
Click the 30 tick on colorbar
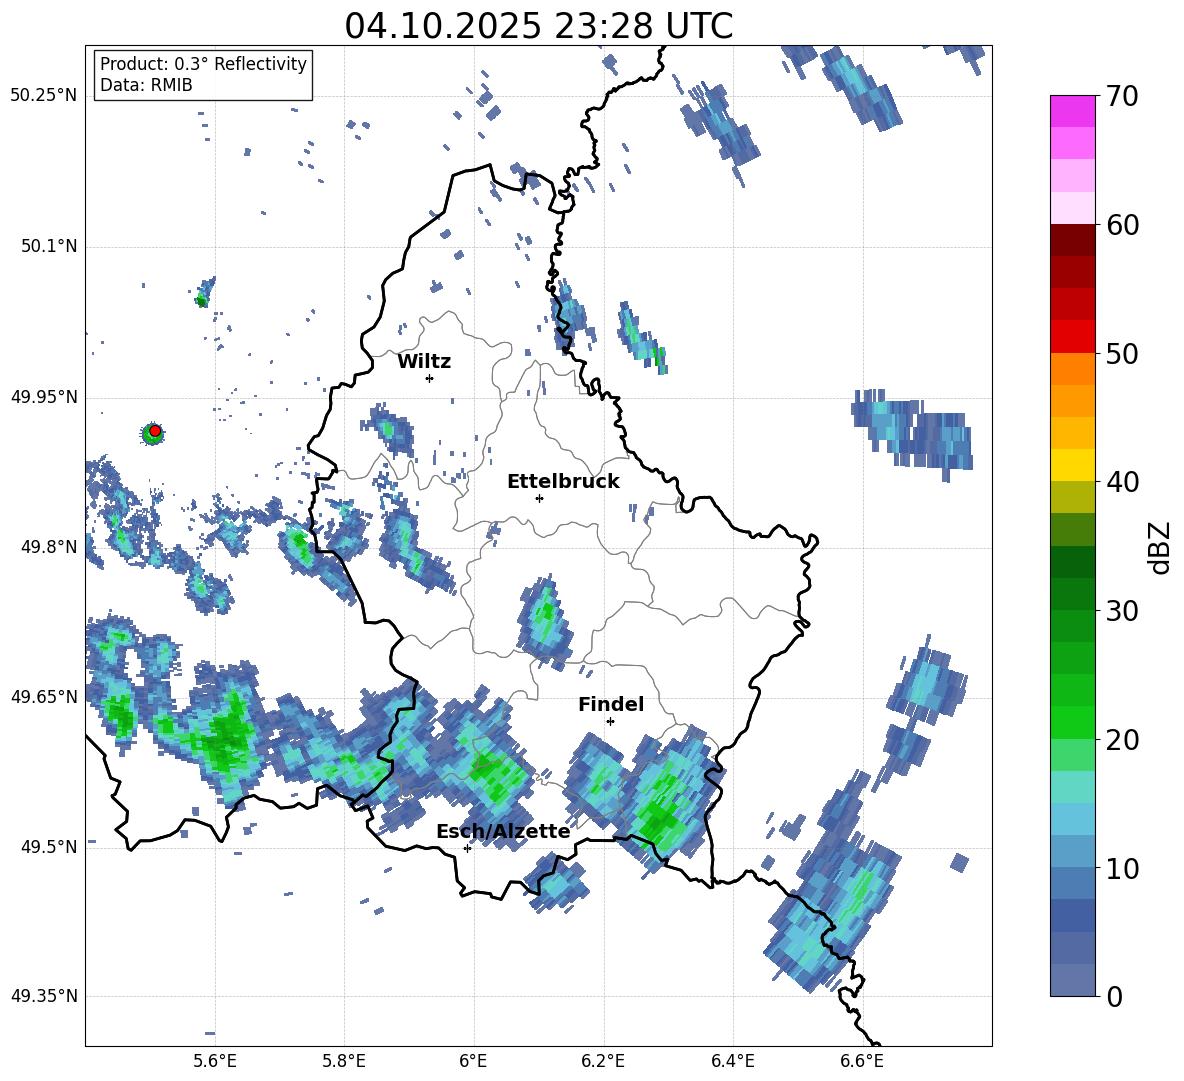[x=1122, y=611]
